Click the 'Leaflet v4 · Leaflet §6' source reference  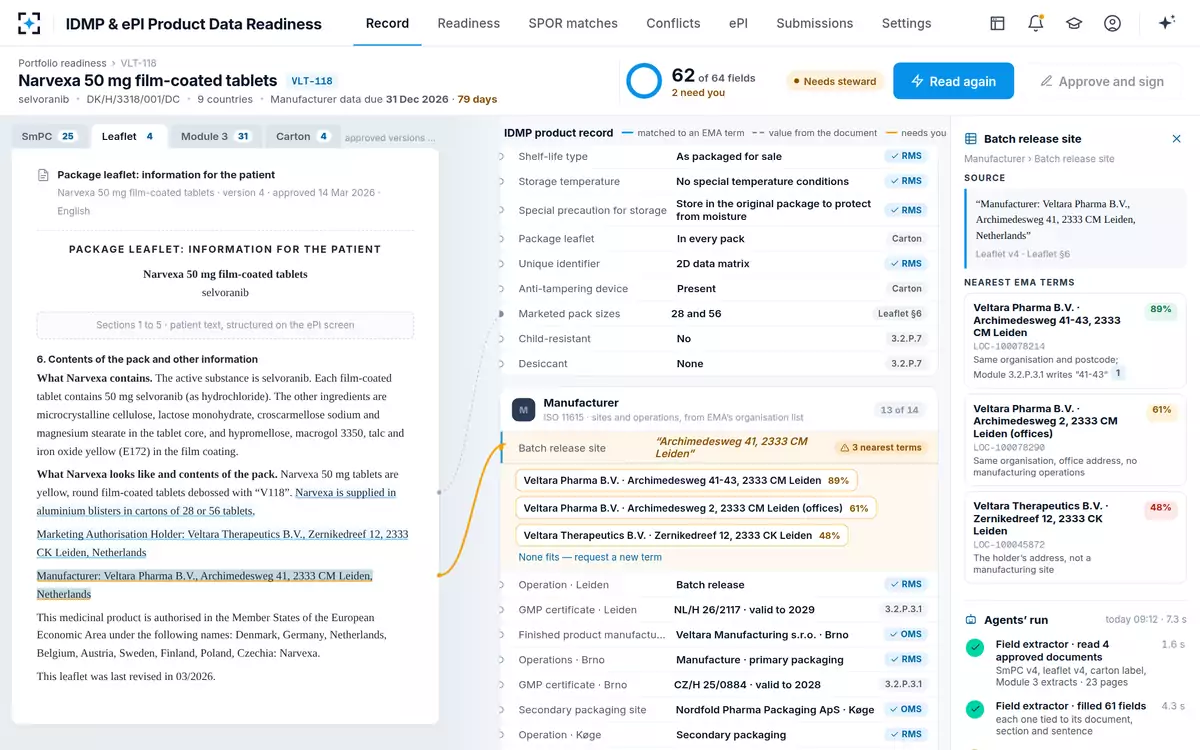(x=1023, y=255)
